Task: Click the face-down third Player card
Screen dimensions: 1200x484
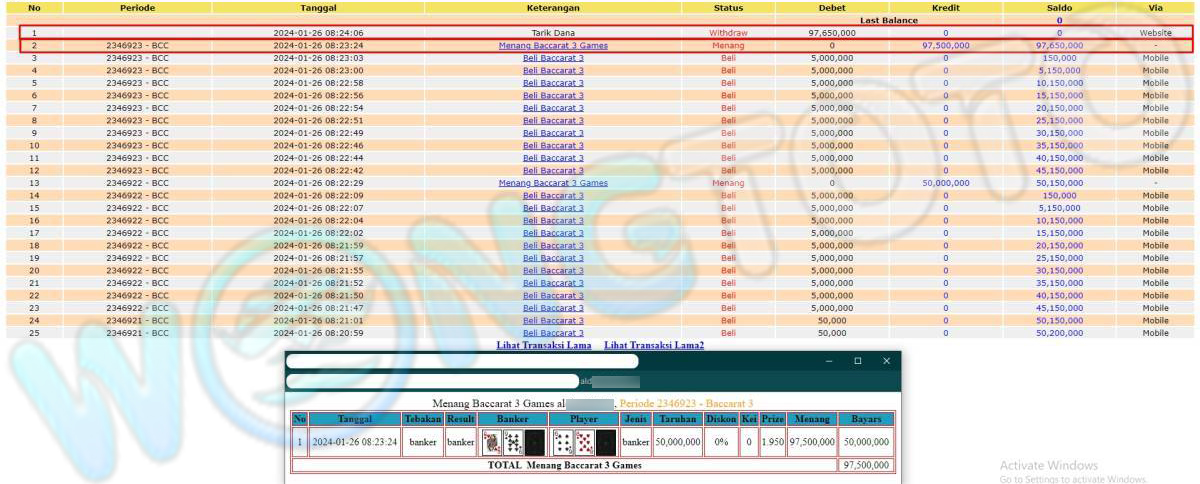Action: [x=606, y=442]
